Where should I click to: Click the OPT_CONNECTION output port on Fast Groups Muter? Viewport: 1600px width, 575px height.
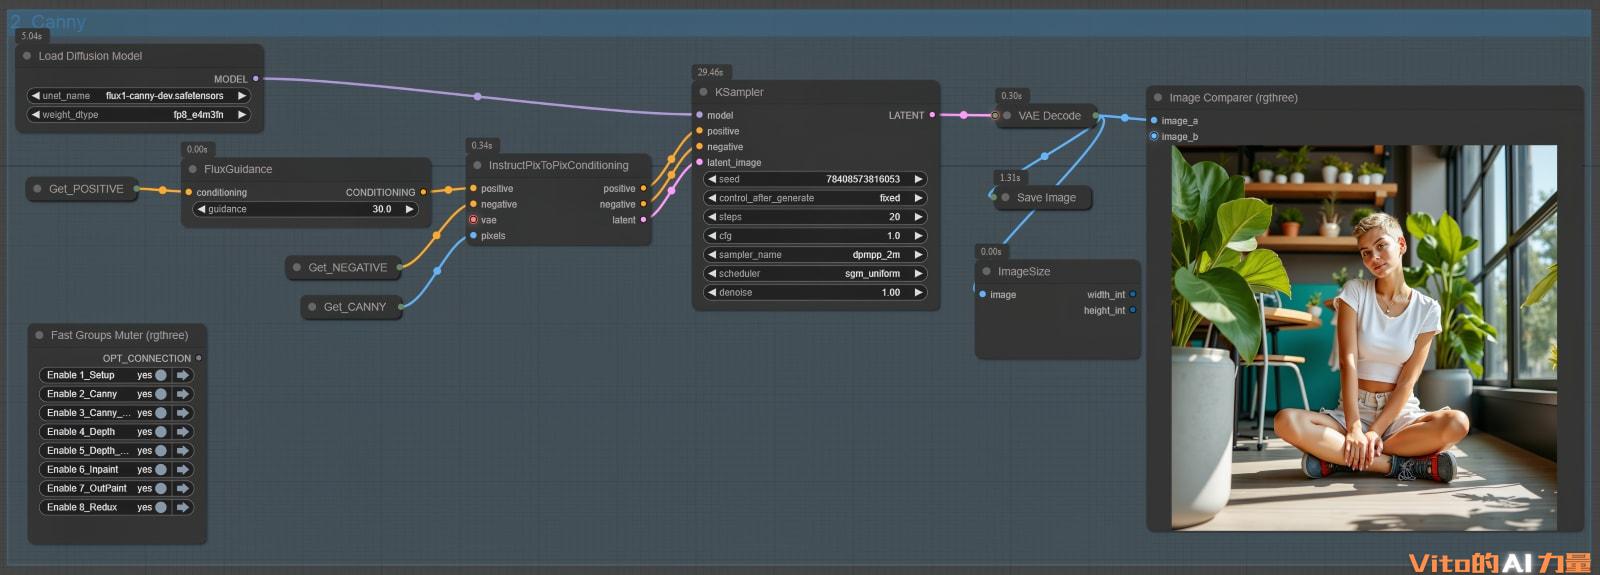pyautogui.click(x=199, y=358)
